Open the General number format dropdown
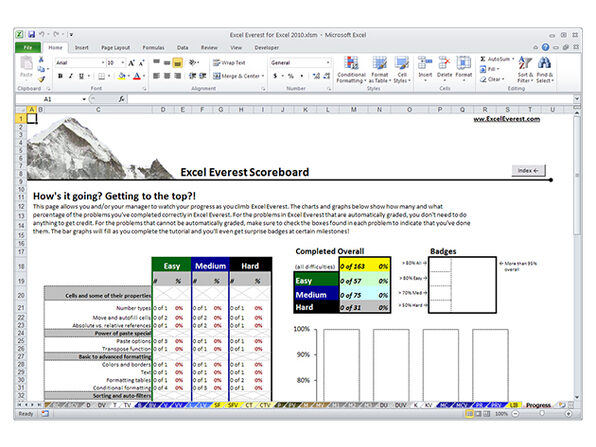This screenshot has height=447, width=596. (x=328, y=62)
